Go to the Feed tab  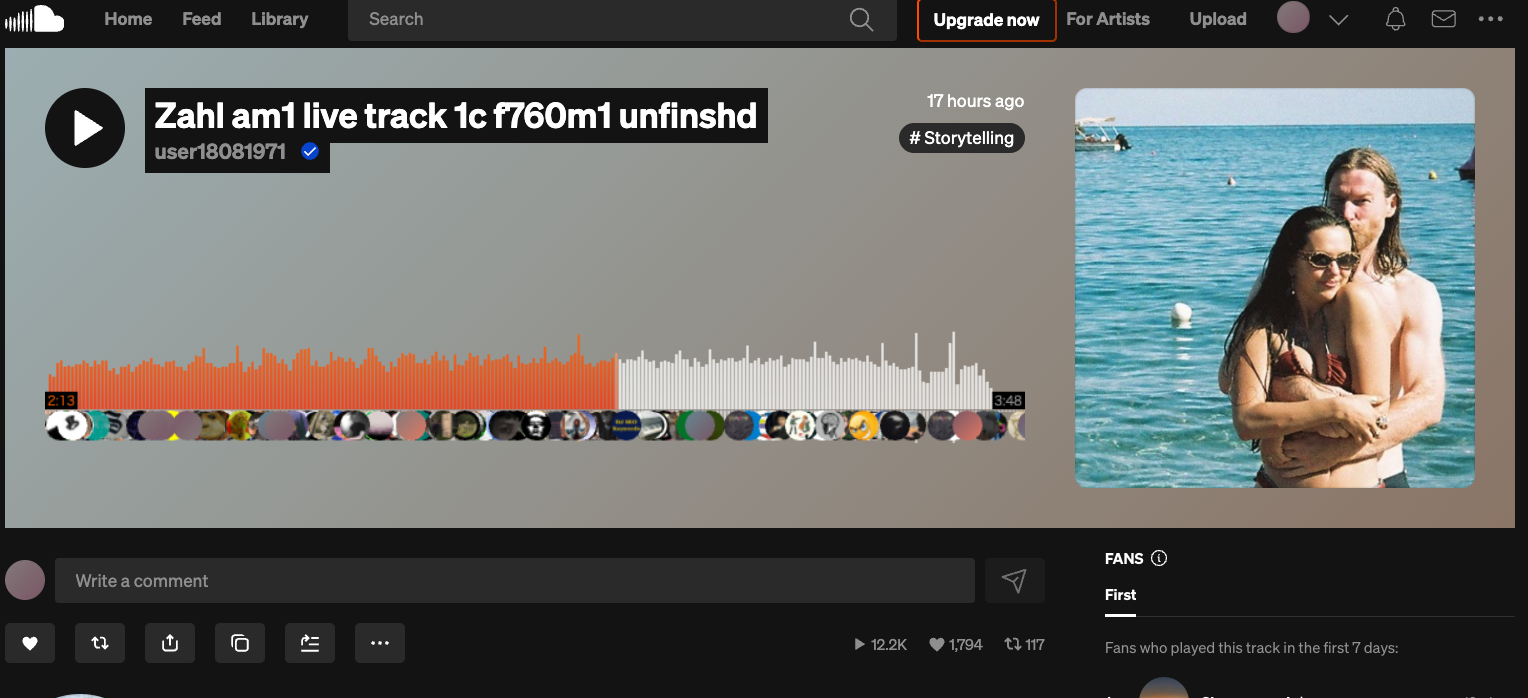coord(201,19)
